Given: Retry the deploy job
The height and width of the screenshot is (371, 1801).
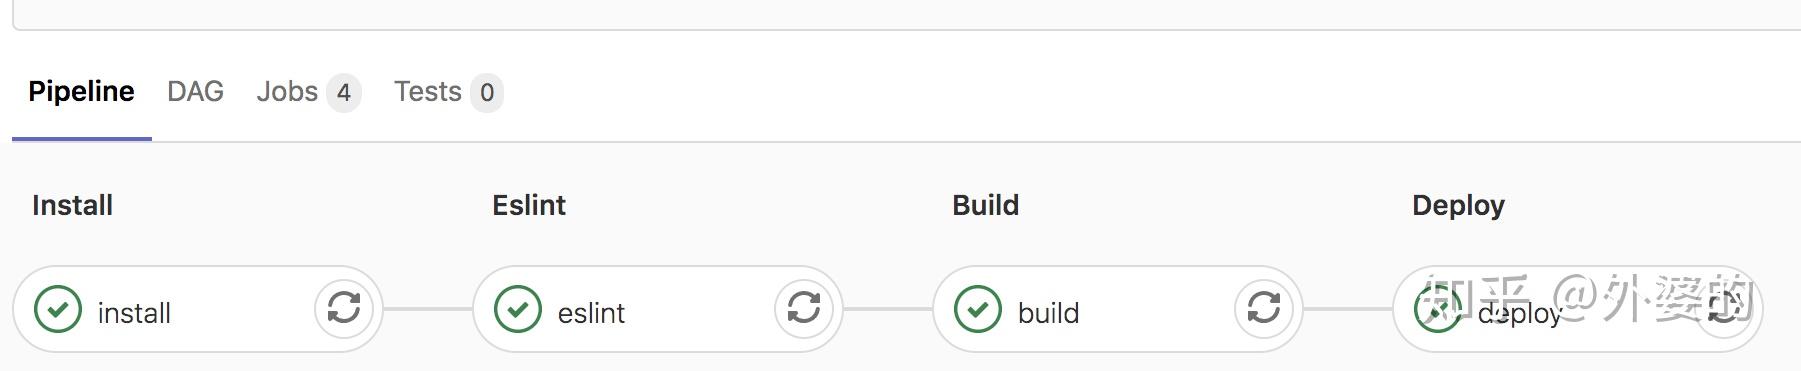Looking at the screenshot, I should point(1724,308).
